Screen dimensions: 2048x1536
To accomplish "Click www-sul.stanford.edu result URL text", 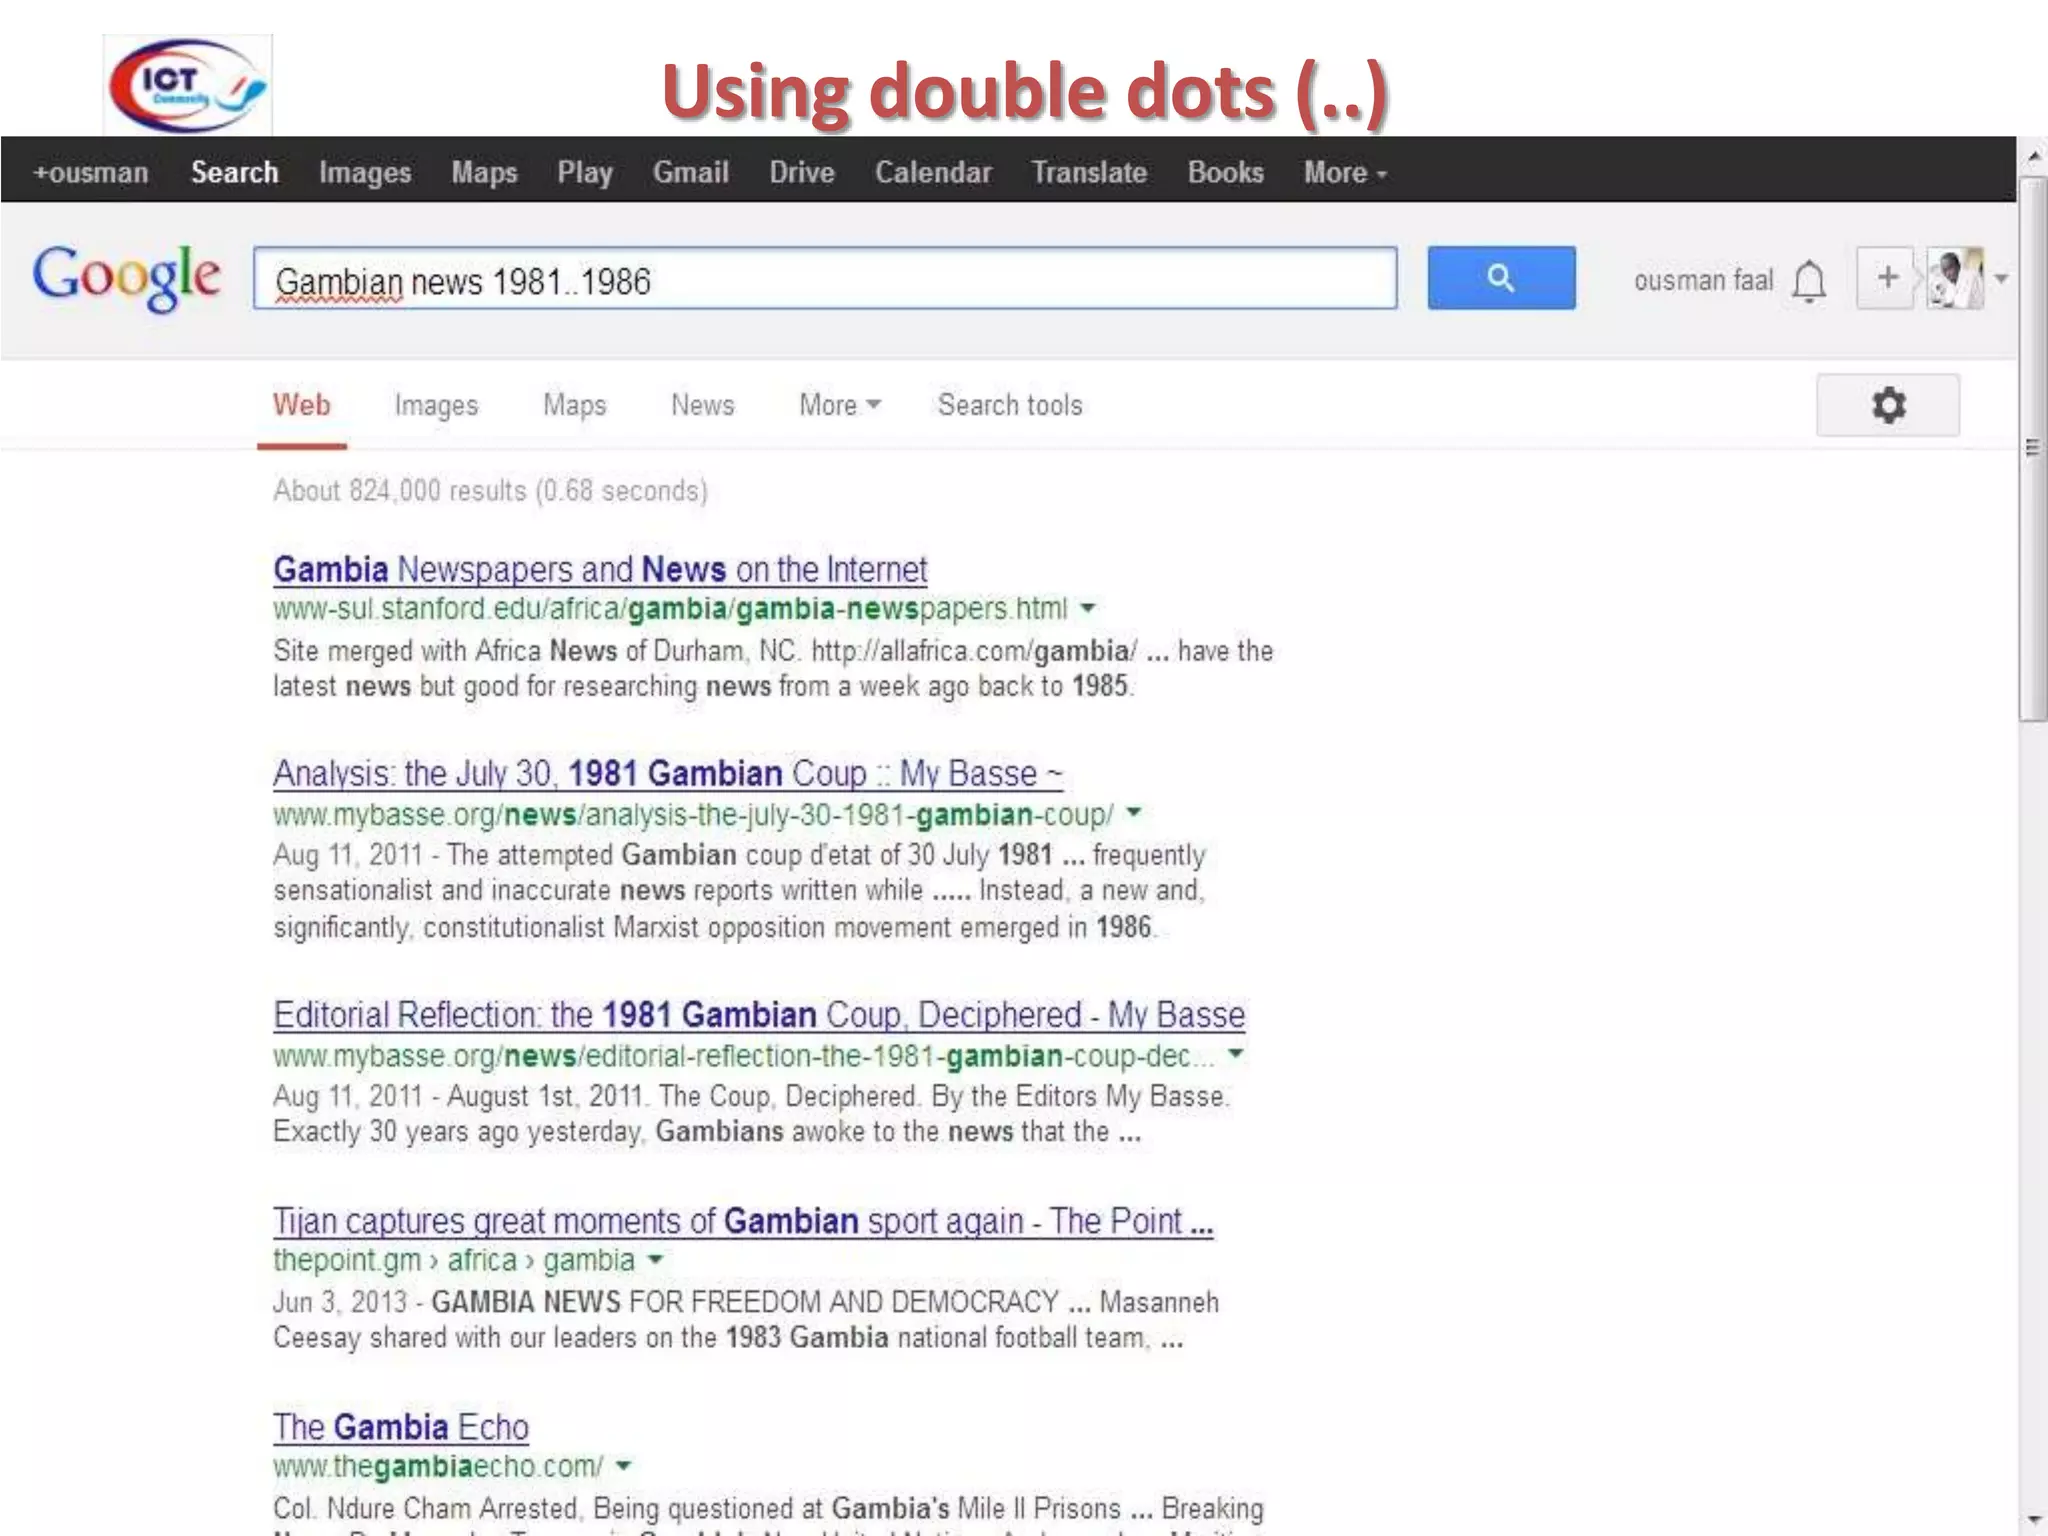I will [670, 608].
